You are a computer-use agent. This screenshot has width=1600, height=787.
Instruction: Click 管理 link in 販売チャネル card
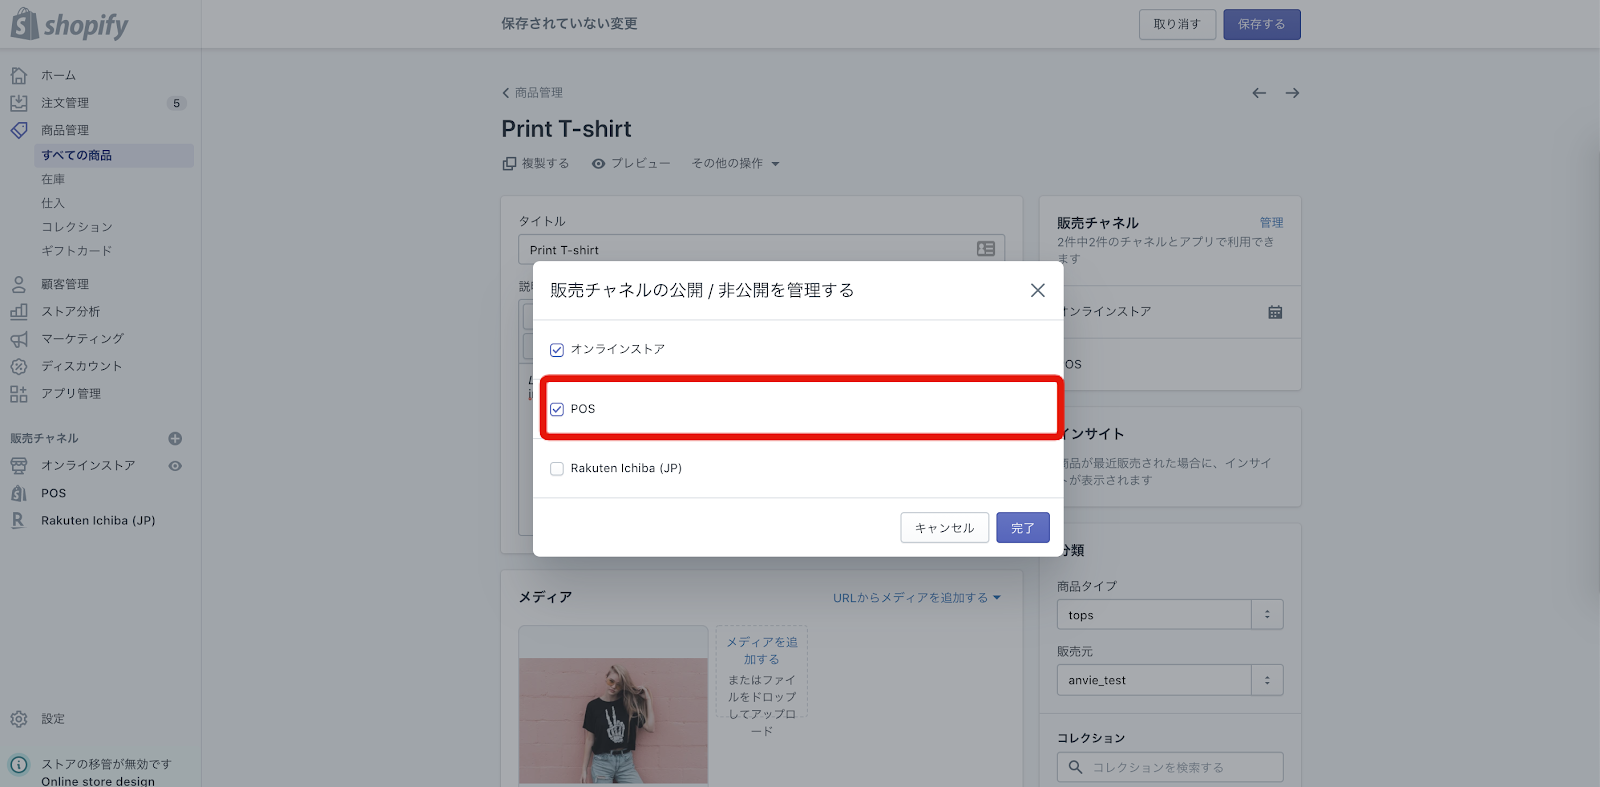1271,222
